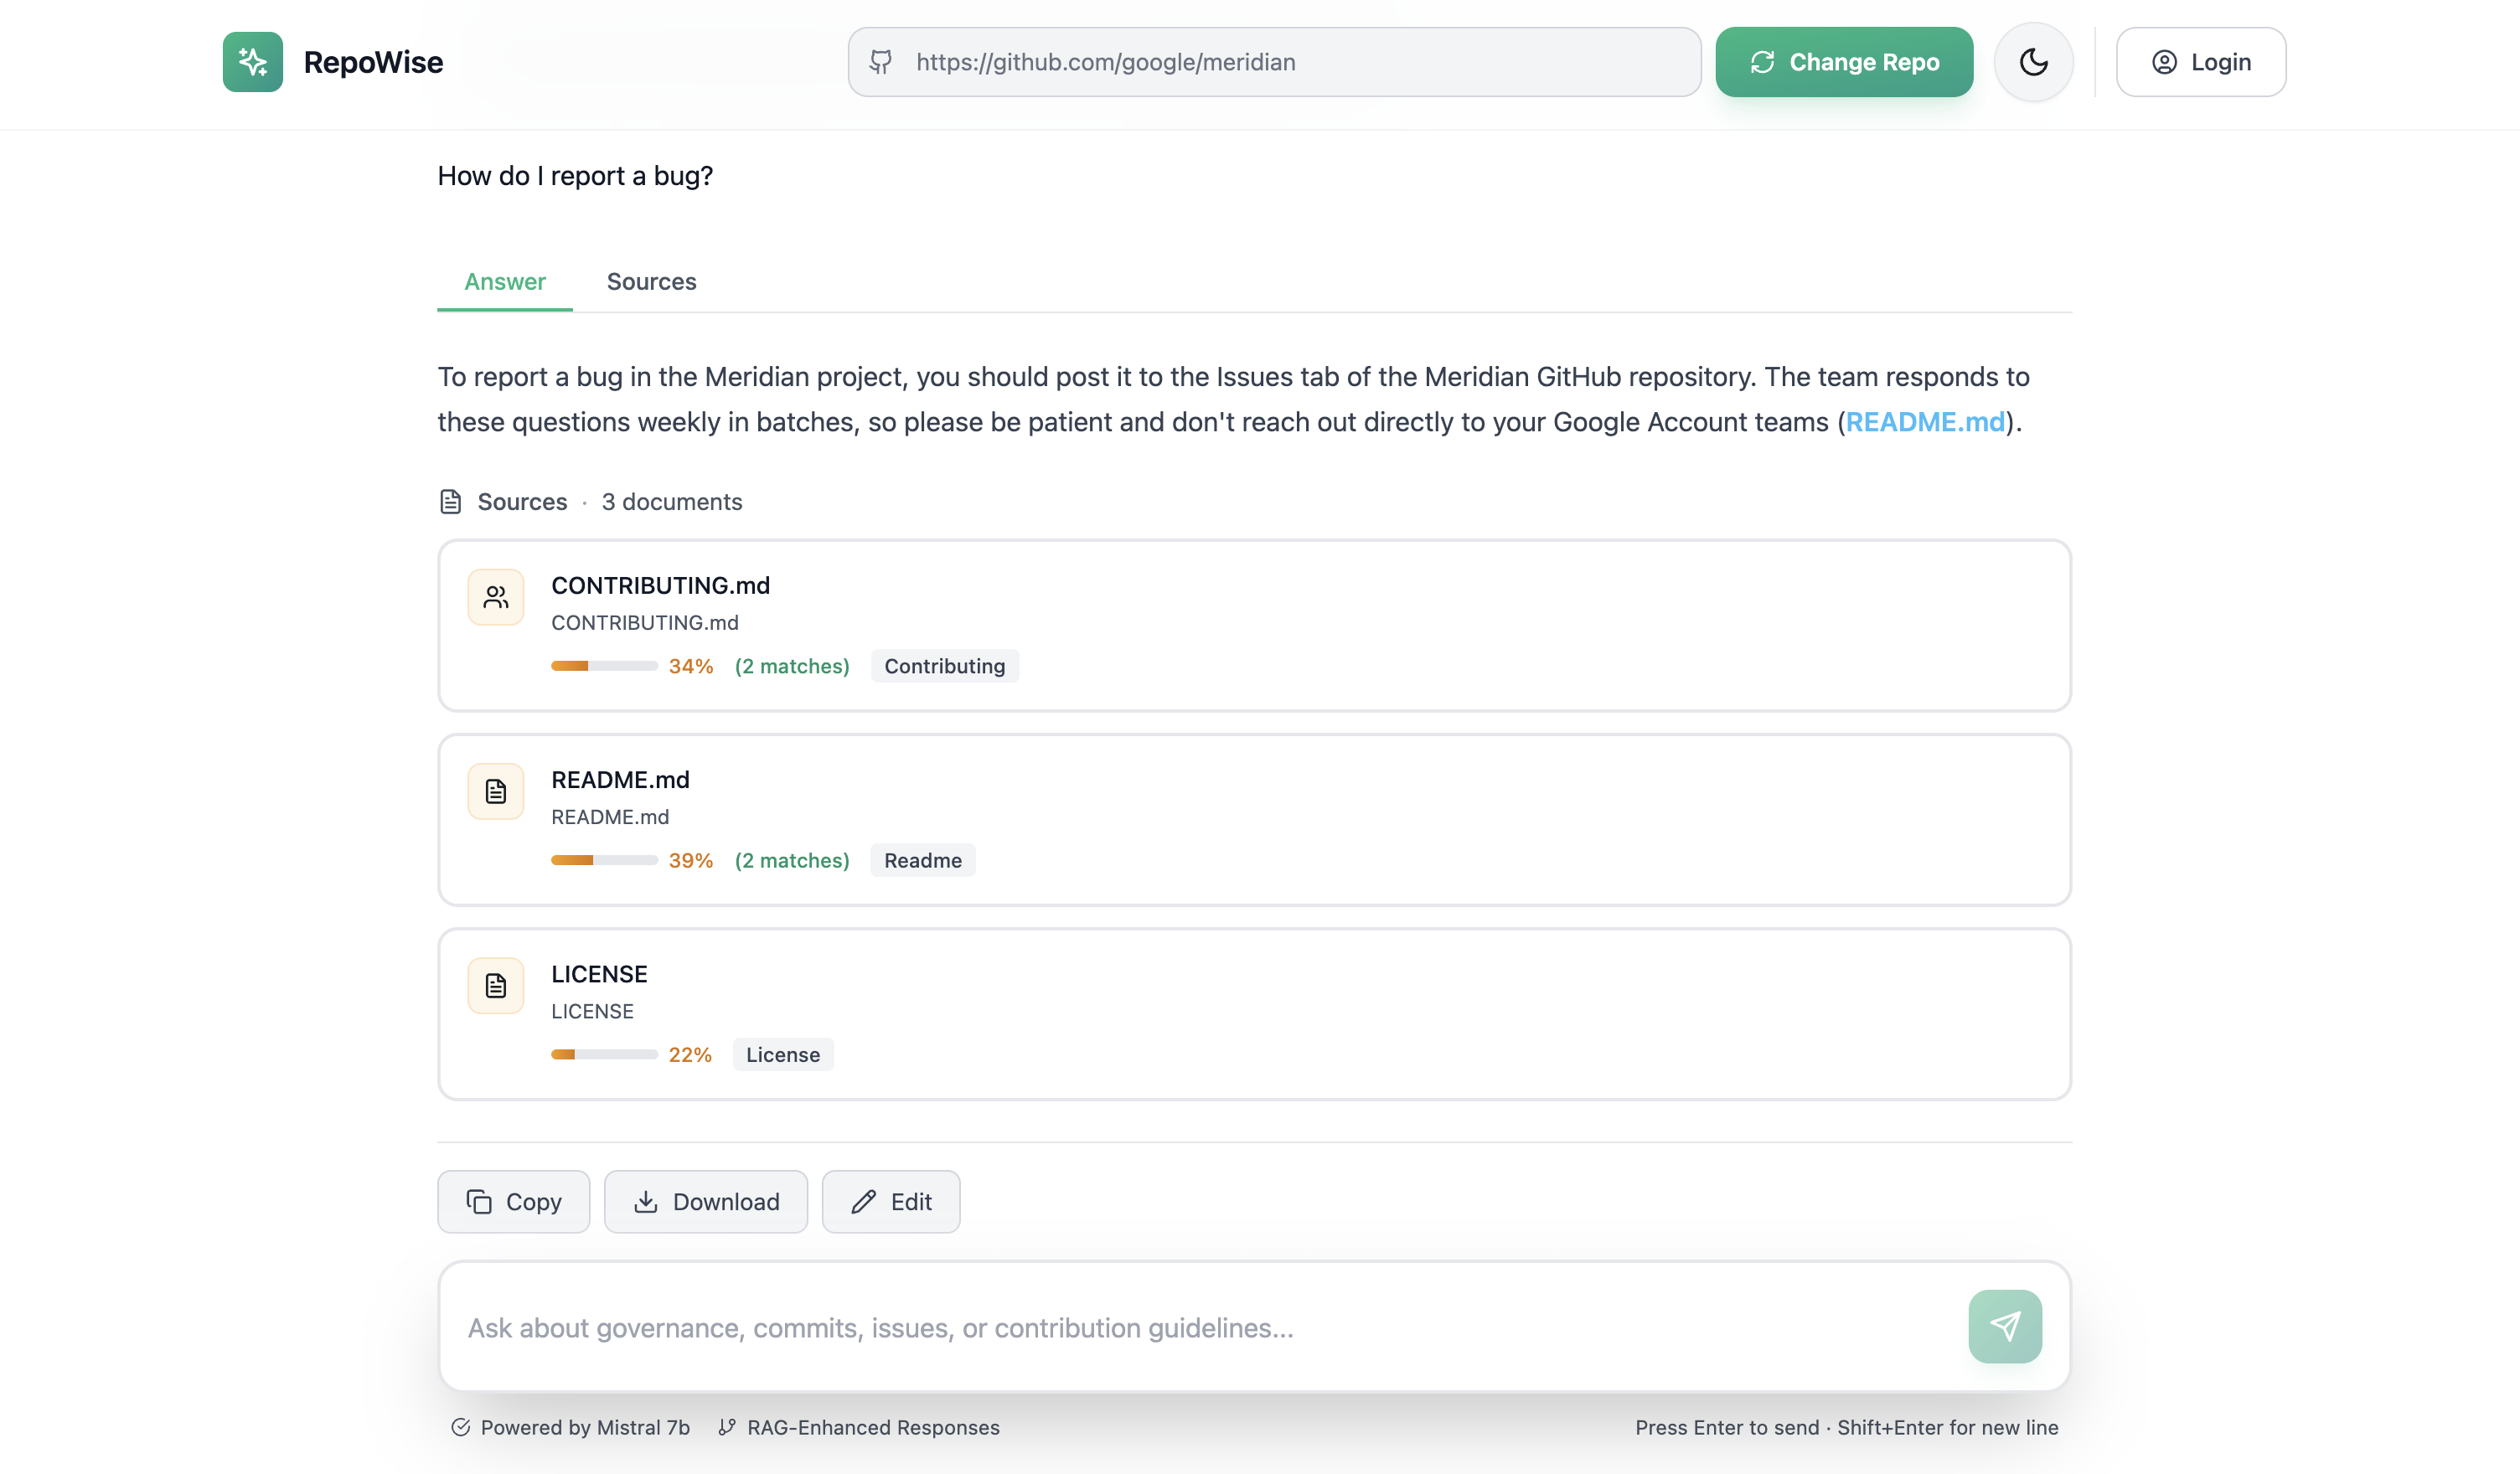Open the README.md link in the answer
The width and height of the screenshot is (2520, 1474).
1926,421
